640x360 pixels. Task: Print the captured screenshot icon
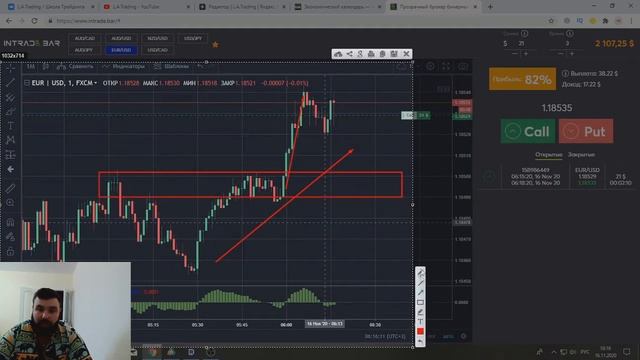pos(371,54)
